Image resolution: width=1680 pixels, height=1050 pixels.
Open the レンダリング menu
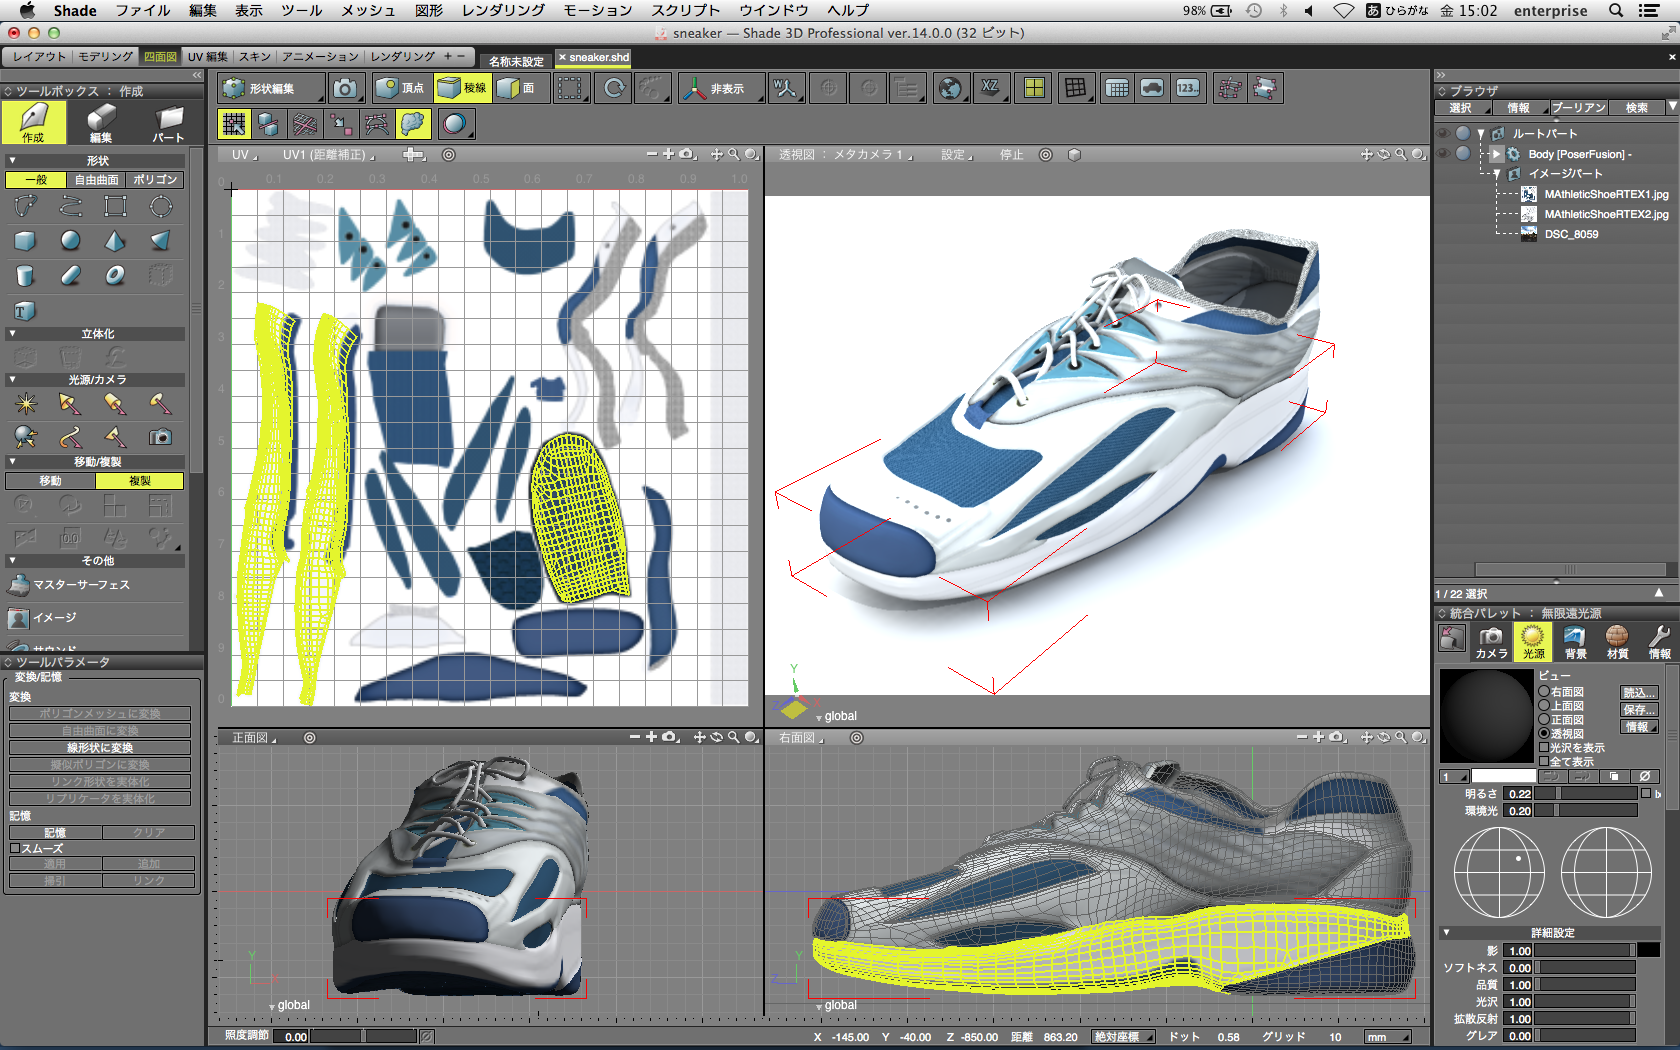(503, 10)
